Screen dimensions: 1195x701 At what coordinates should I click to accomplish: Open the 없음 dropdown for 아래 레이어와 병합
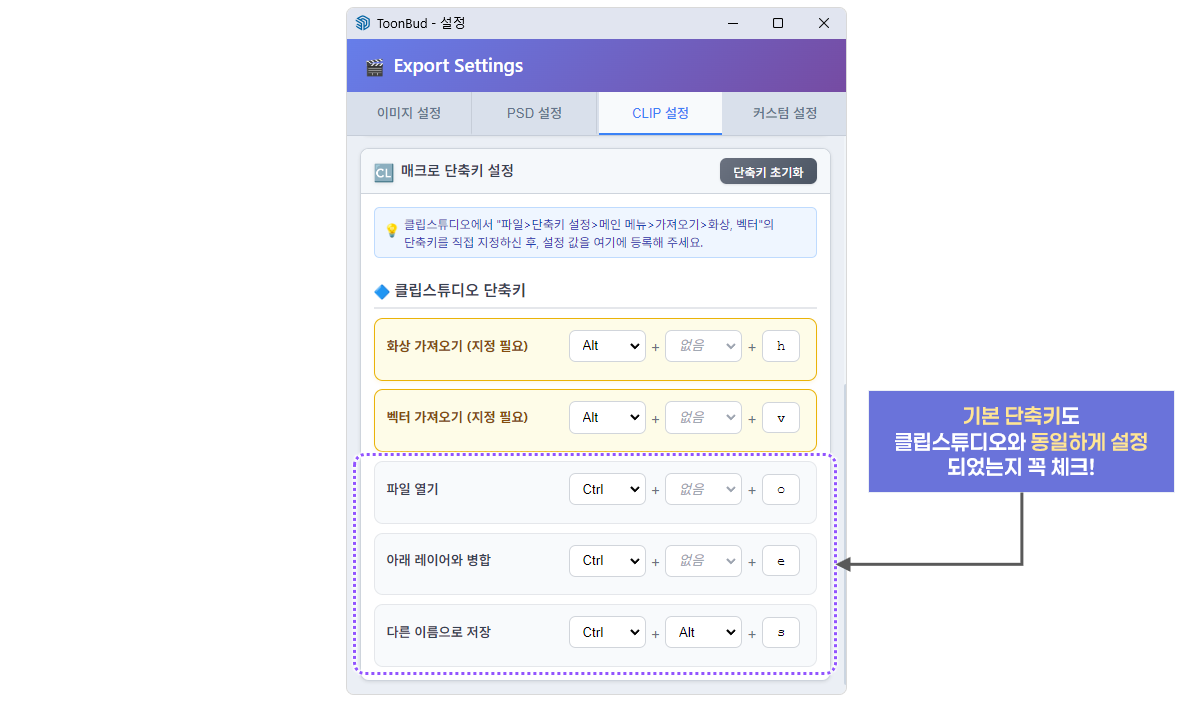coord(703,560)
